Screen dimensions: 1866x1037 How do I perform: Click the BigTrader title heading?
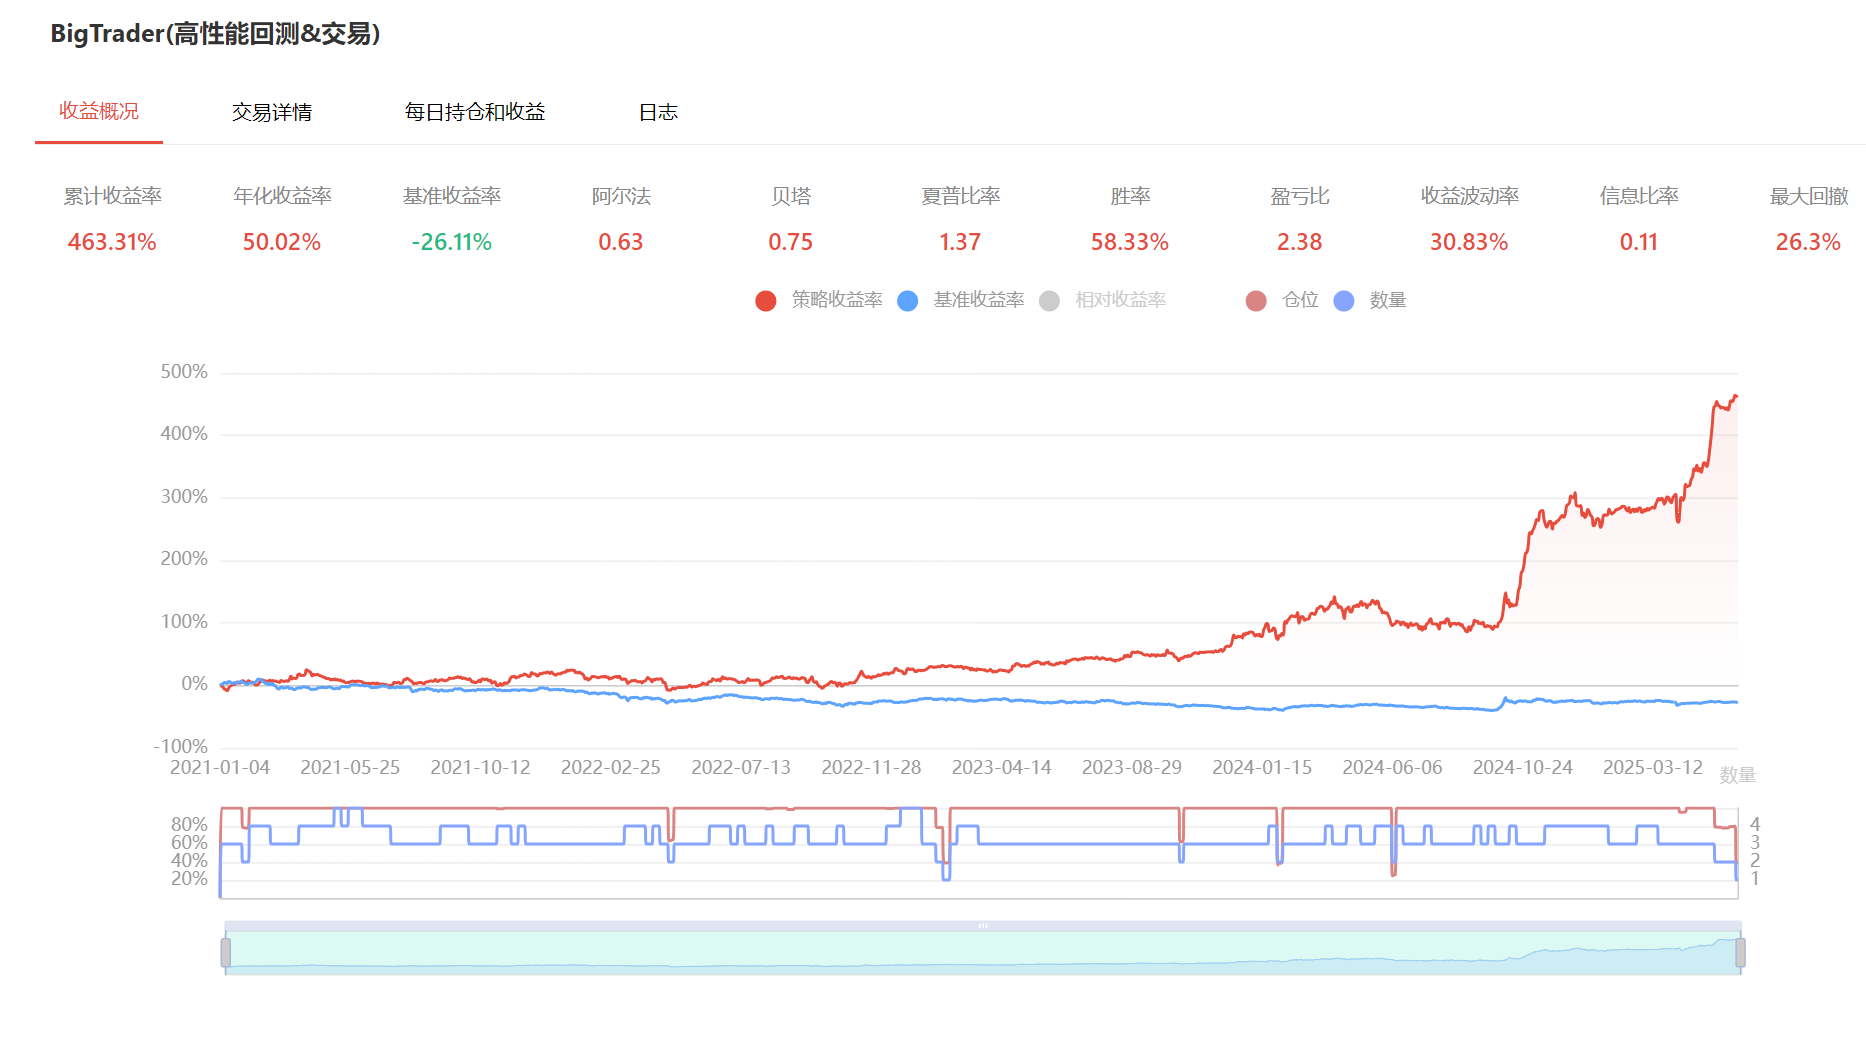(215, 34)
